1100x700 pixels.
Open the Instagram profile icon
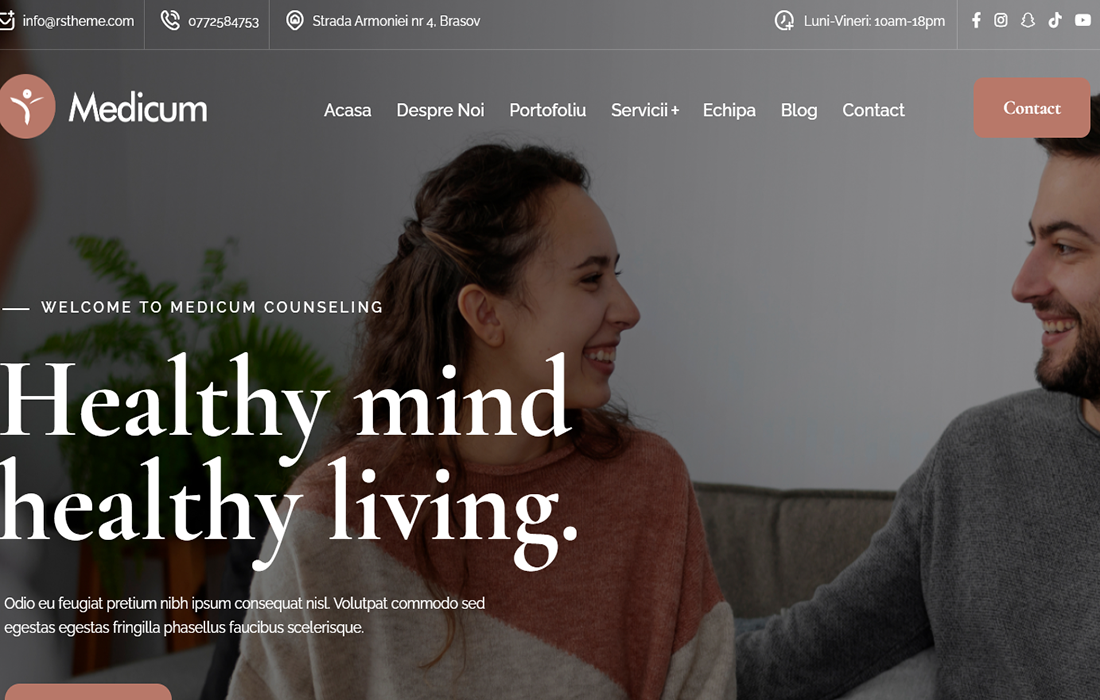[1001, 20]
